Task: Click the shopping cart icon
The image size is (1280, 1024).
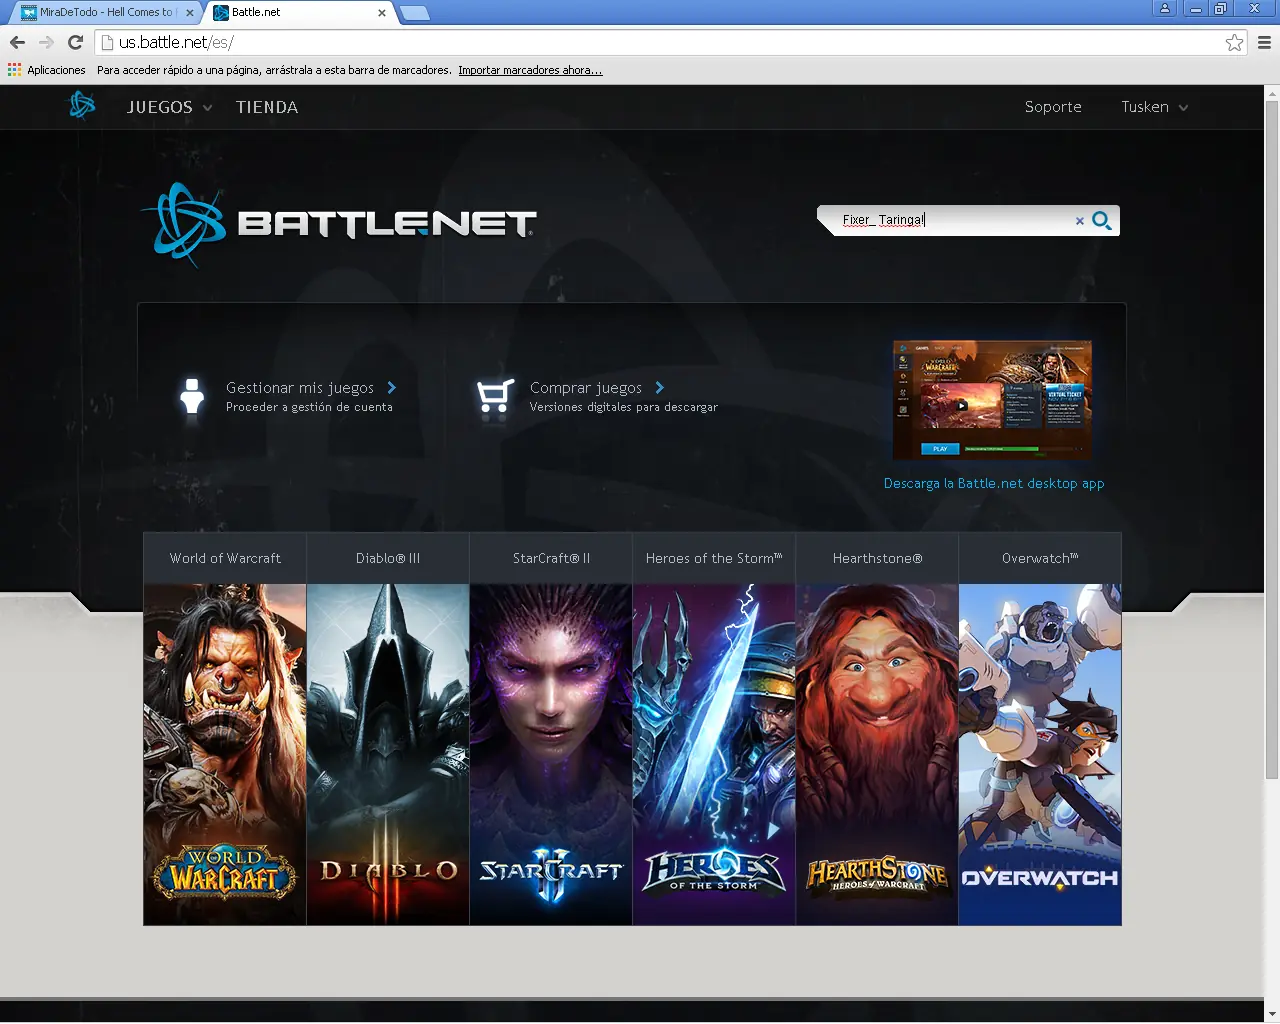Action: coord(495,396)
